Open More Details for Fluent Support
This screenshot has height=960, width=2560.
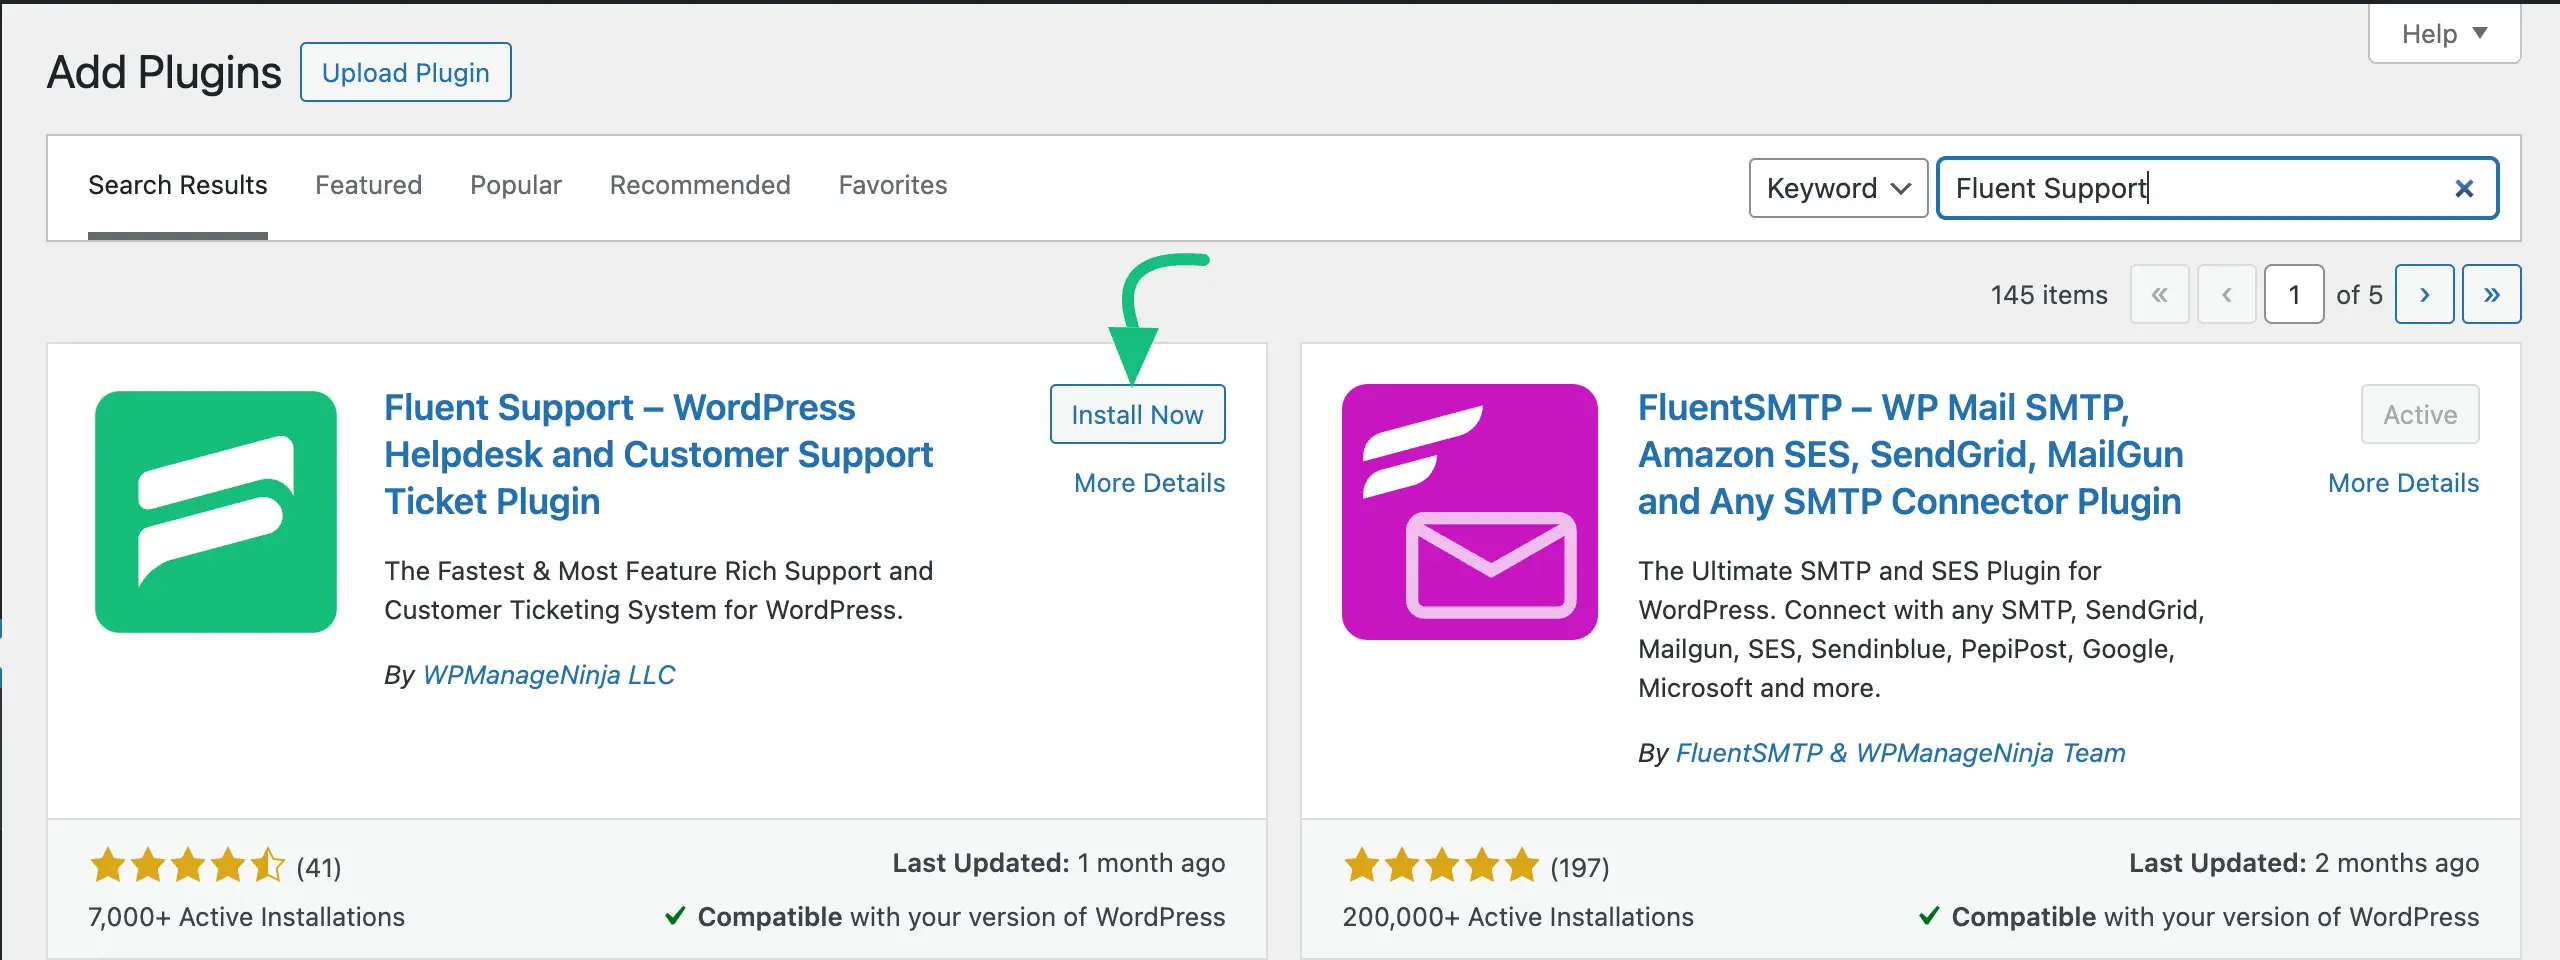pos(1148,482)
